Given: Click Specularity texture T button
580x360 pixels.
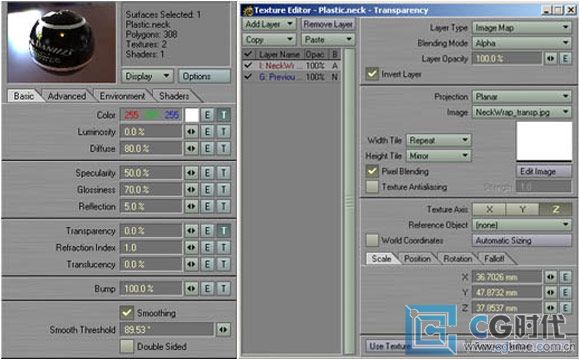Looking at the screenshot, I should pos(223,173).
